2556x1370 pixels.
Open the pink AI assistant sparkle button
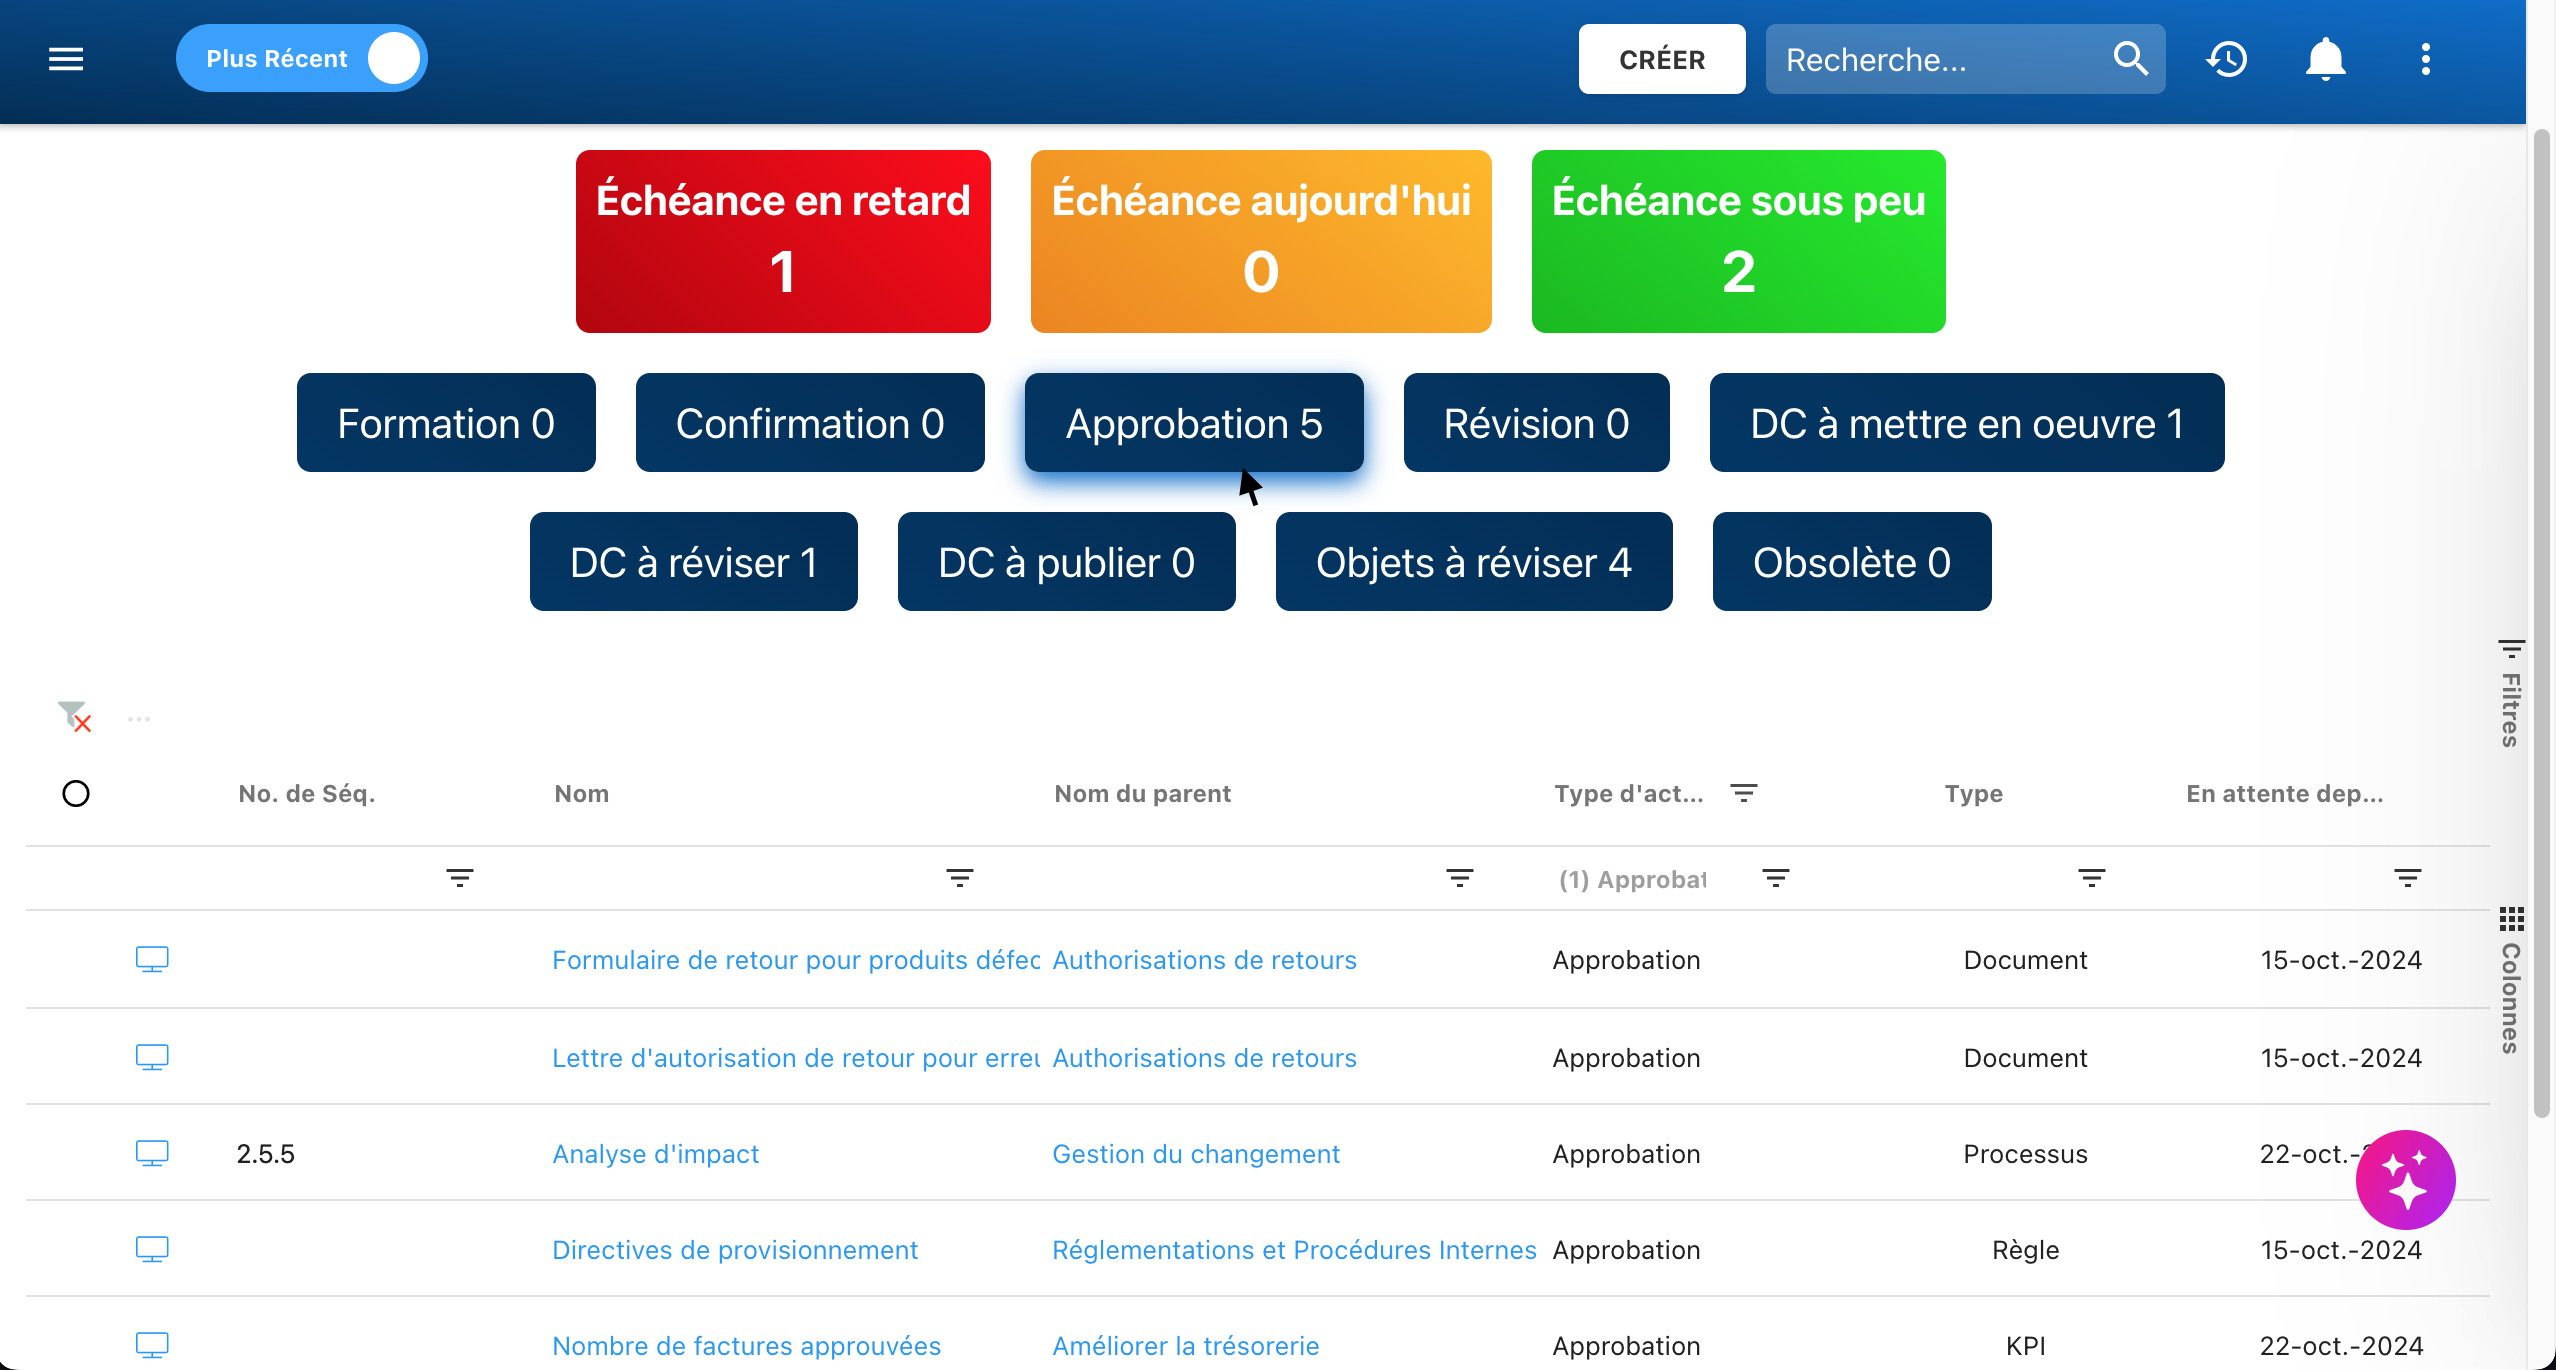[x=2405, y=1180]
